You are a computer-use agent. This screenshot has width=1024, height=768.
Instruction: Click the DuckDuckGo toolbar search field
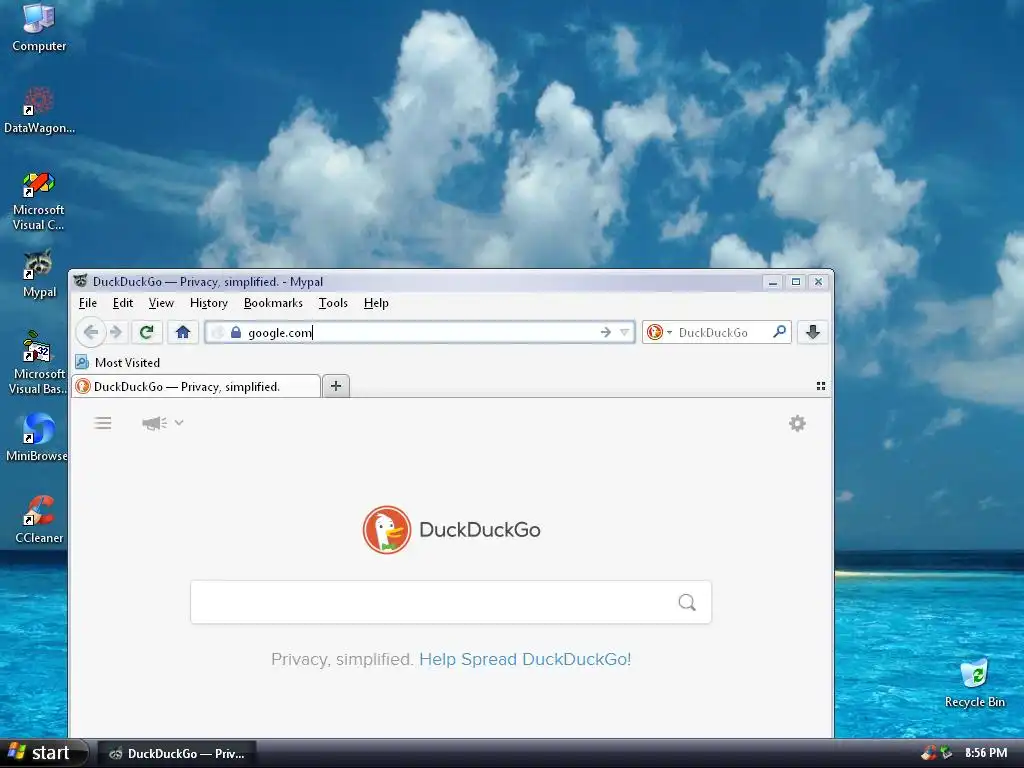pos(716,332)
